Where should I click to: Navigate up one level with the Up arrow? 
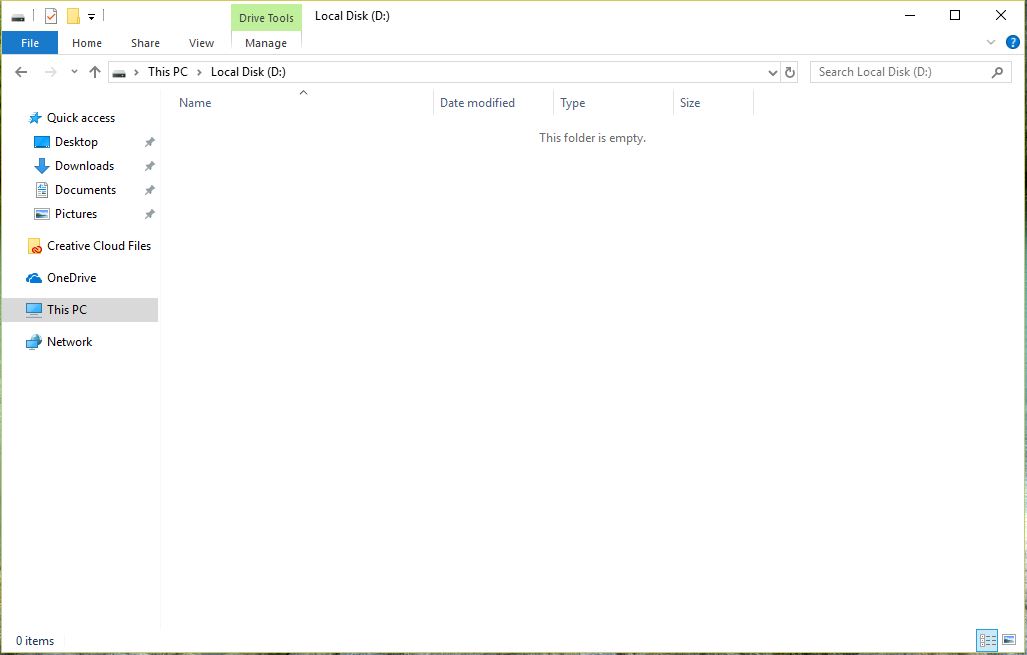[x=95, y=71]
